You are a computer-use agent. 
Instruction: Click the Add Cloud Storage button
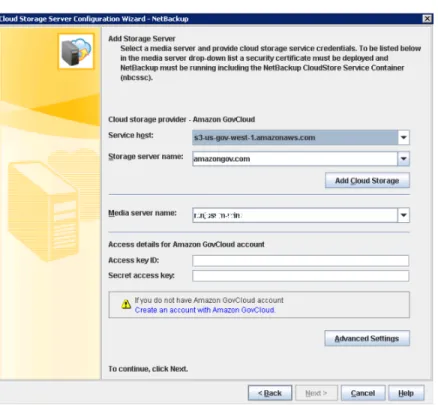click(367, 180)
